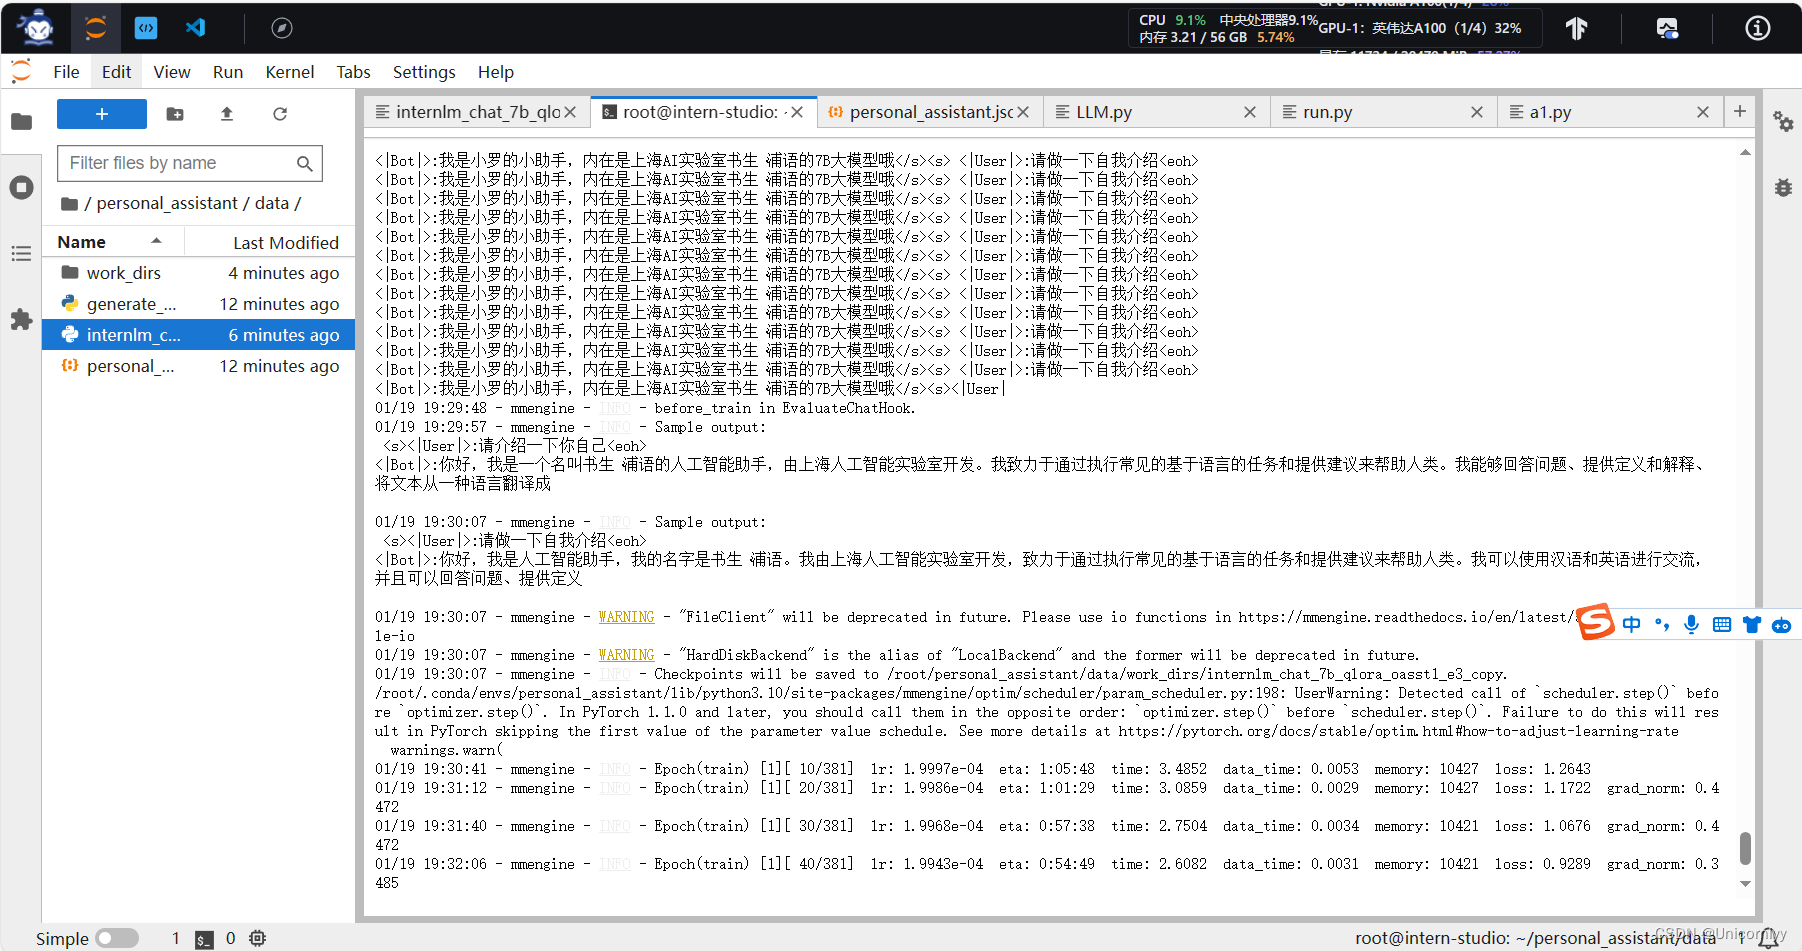Toggle Simple interface mode switch
This screenshot has width=1802, height=951.
pyautogui.click(x=117, y=938)
